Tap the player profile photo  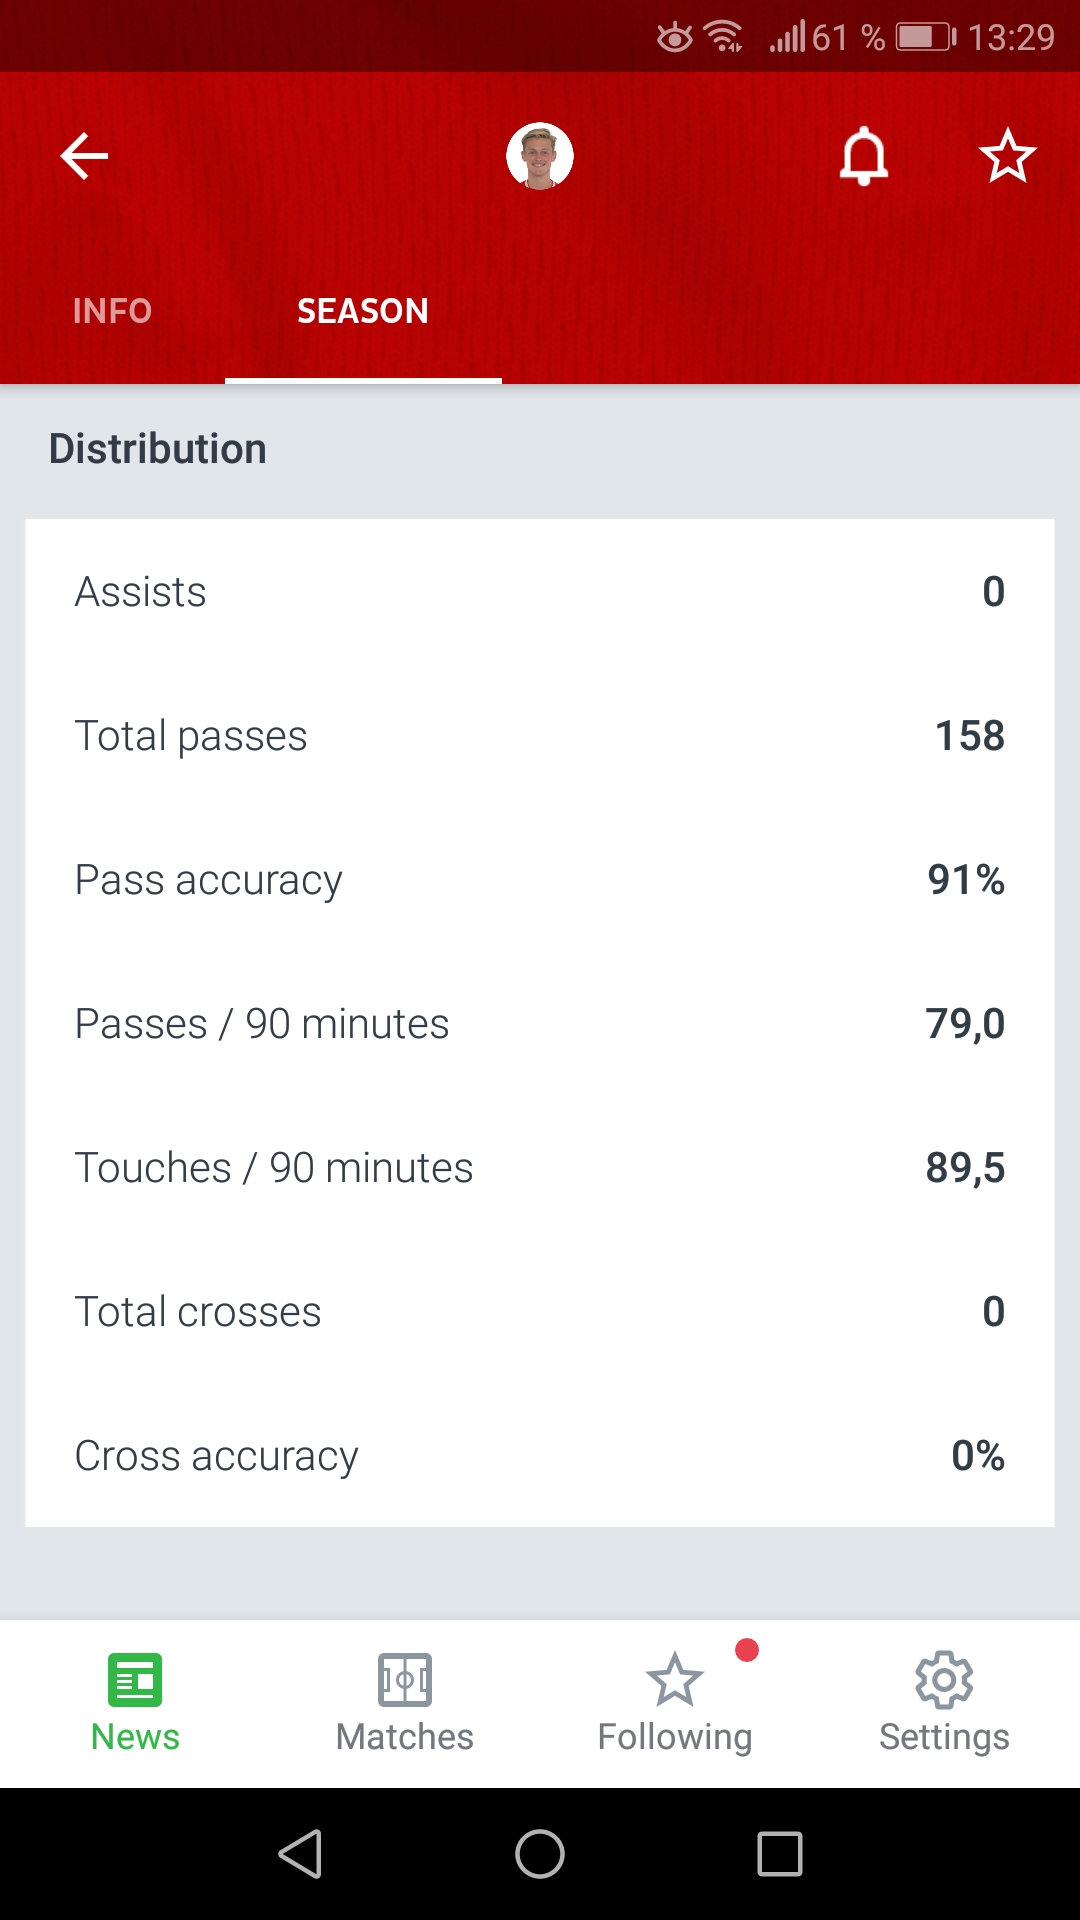(x=540, y=156)
